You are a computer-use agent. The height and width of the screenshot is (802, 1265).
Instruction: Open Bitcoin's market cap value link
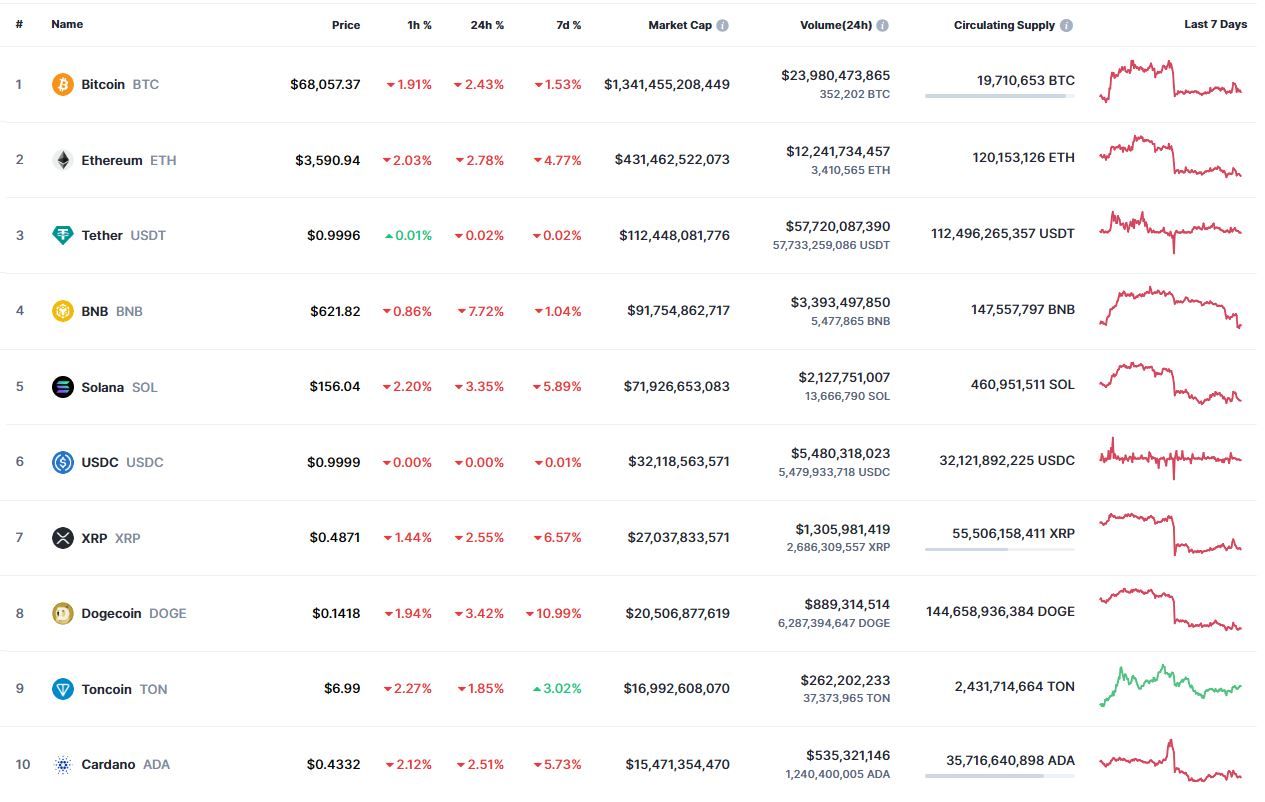(667, 85)
